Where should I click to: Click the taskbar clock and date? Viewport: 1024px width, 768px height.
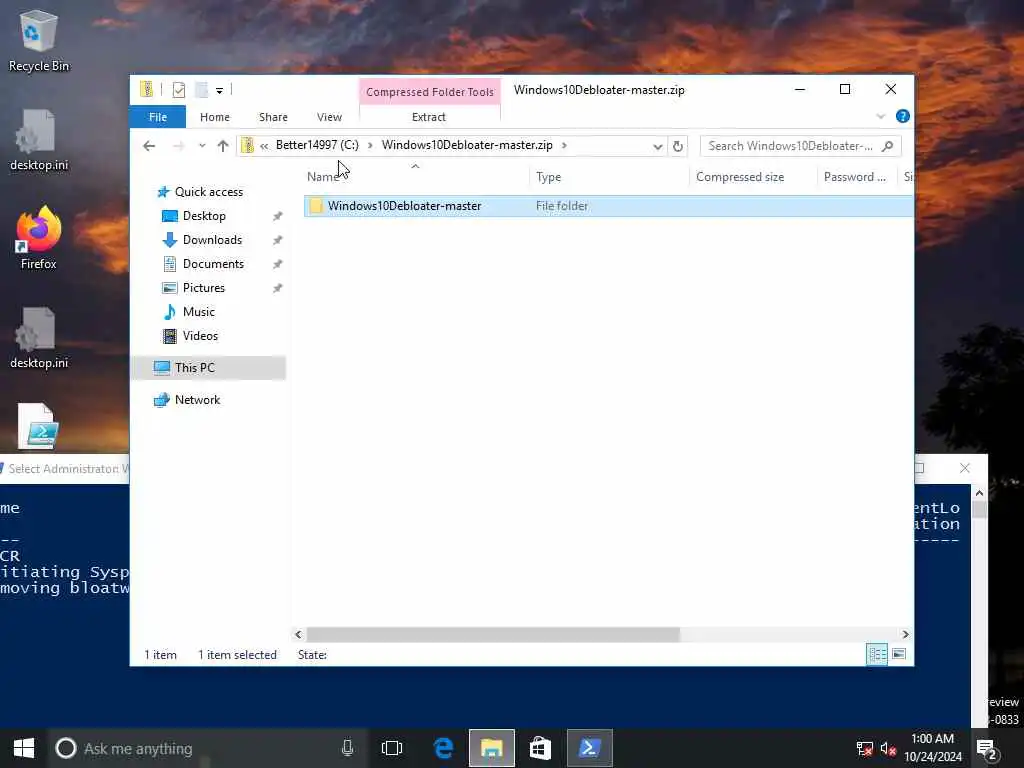(x=933, y=748)
